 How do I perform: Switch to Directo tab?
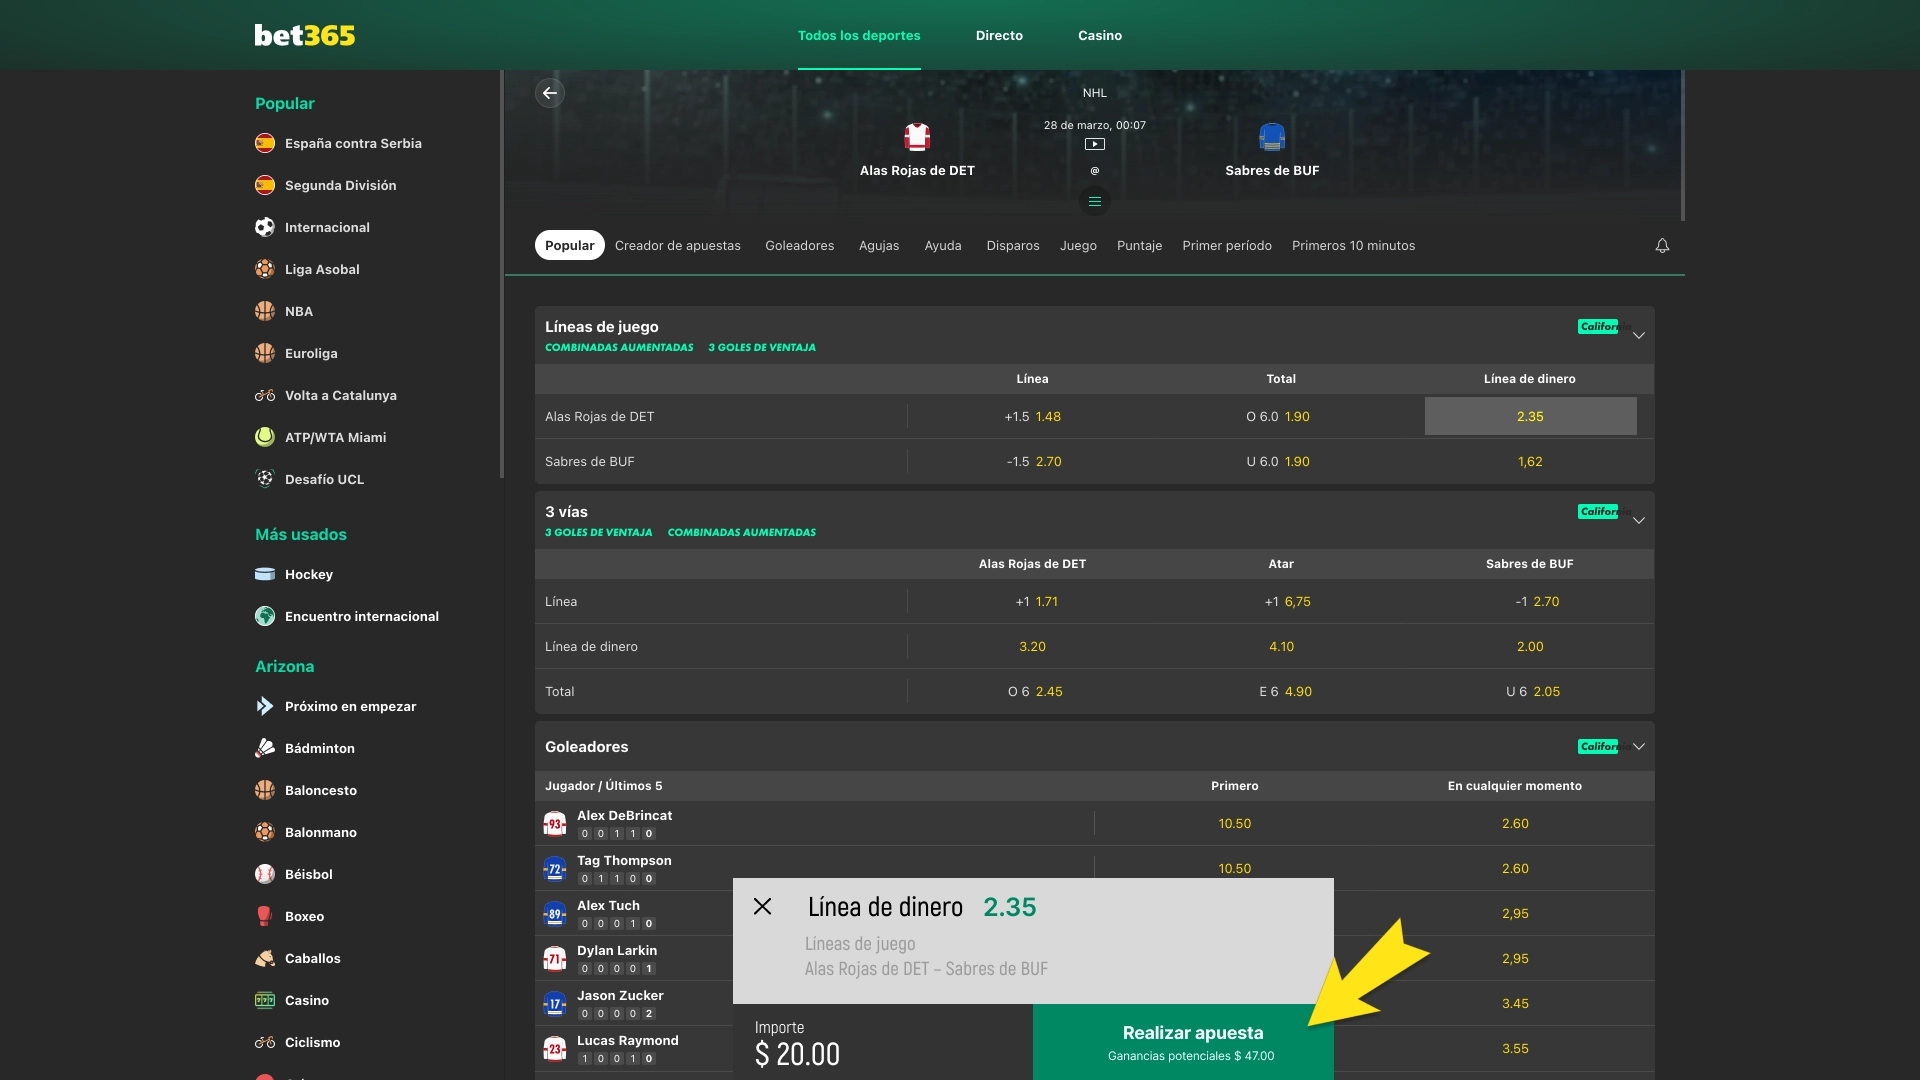(999, 35)
